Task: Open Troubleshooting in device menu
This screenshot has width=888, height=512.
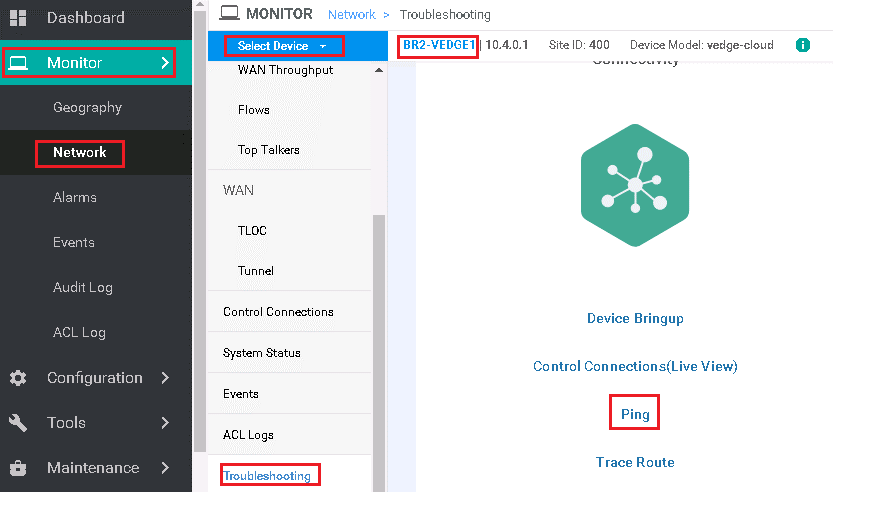Action: (x=267, y=476)
